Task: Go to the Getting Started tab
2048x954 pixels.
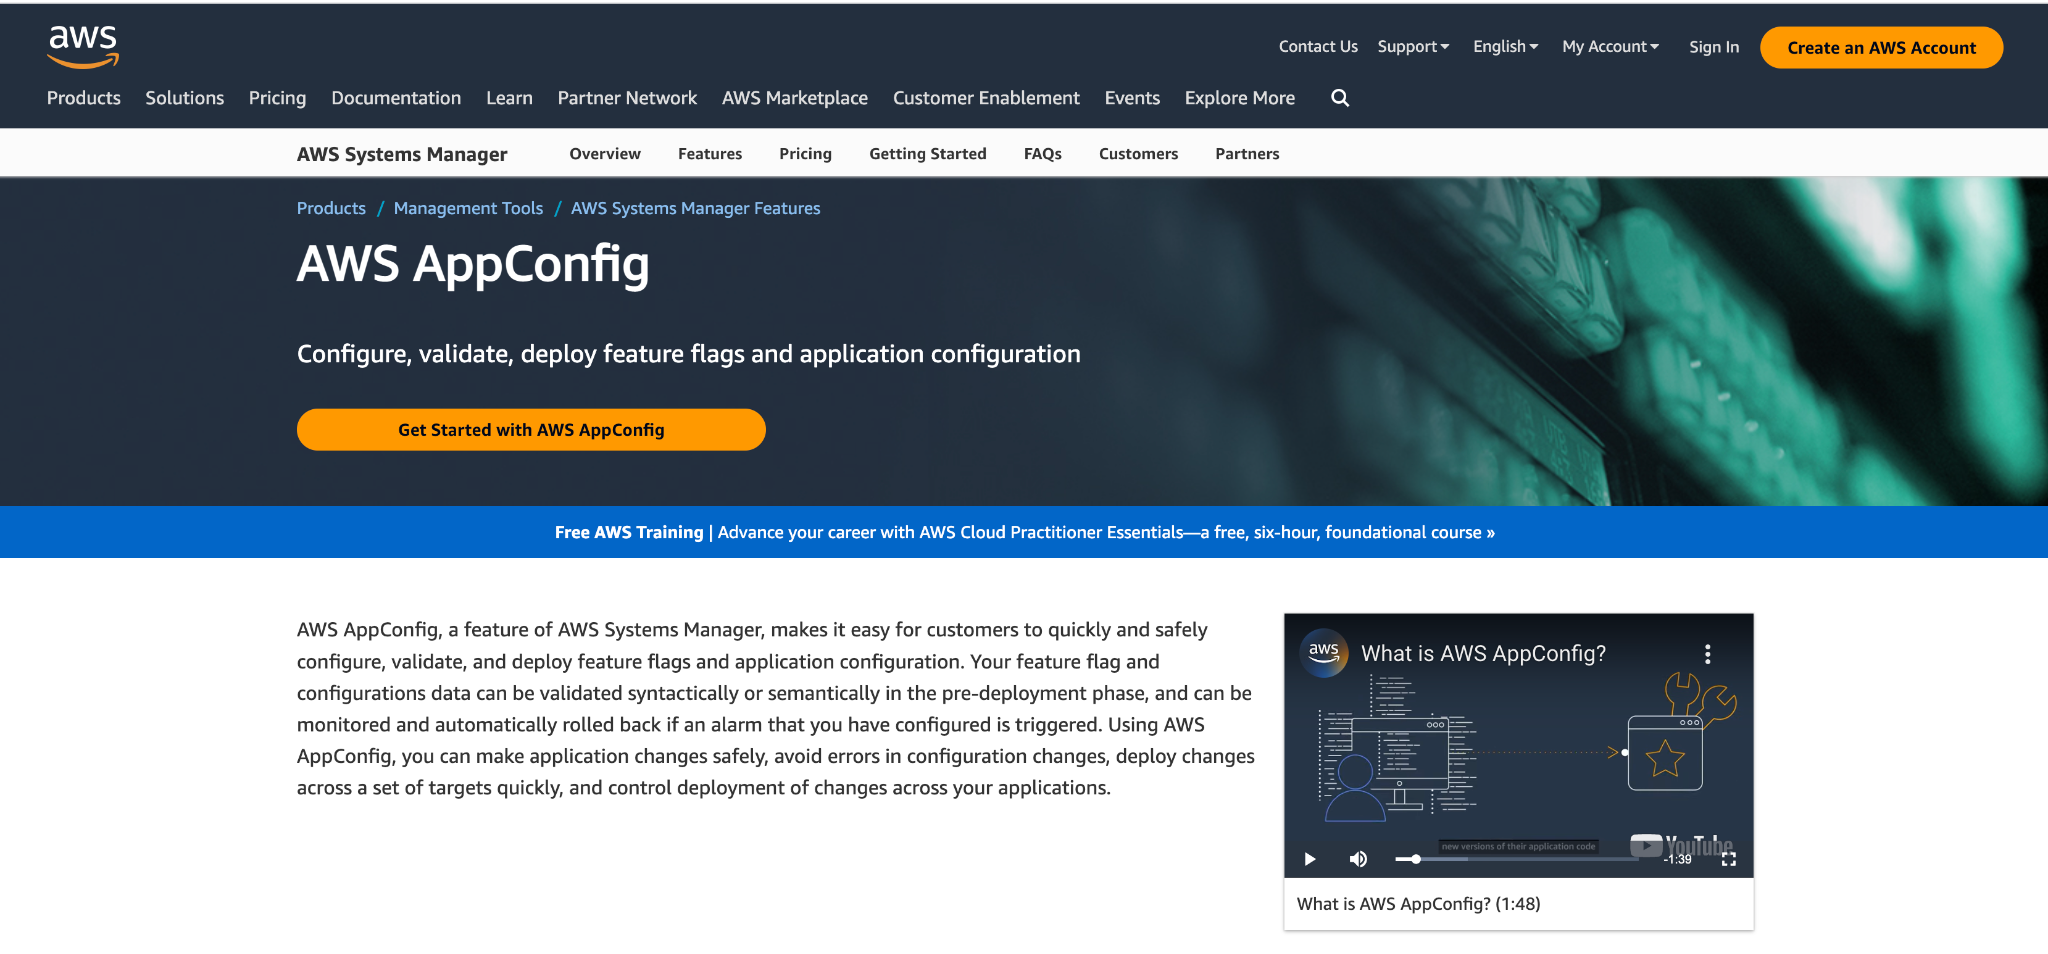Action: 928,154
